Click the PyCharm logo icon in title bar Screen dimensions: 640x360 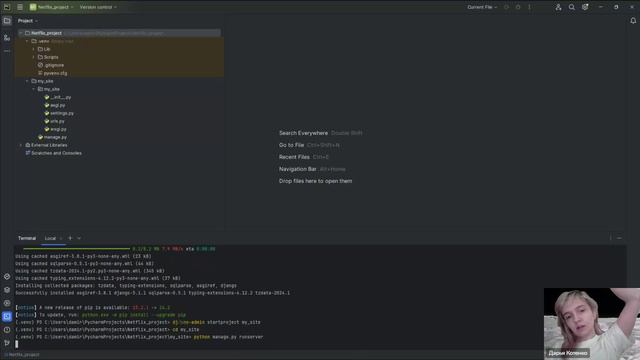pyautogui.click(x=7, y=7)
